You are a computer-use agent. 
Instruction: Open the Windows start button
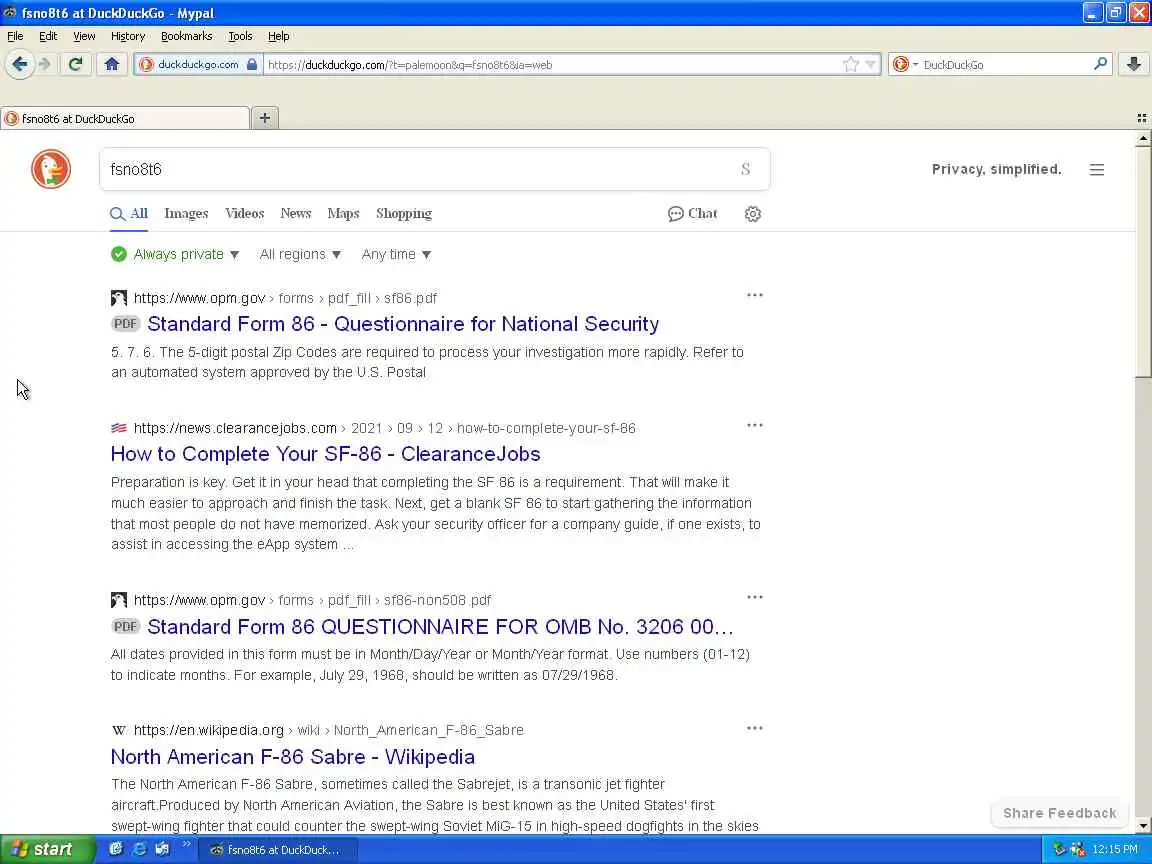[x=47, y=850]
